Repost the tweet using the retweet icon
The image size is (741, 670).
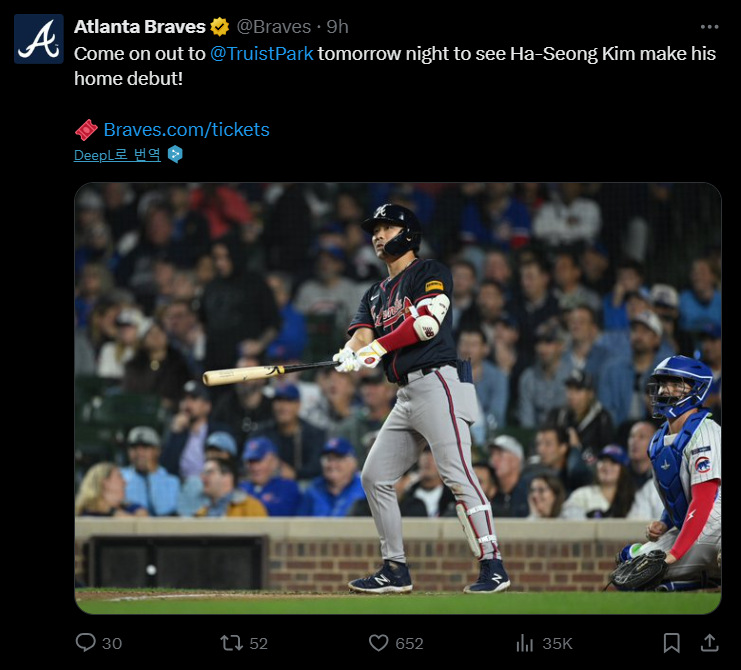pos(232,643)
